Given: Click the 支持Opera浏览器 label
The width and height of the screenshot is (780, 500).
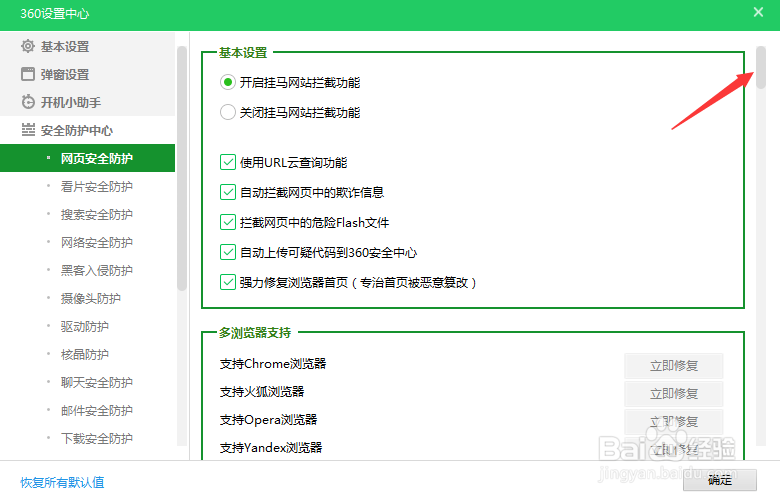Looking at the screenshot, I should point(268,419).
